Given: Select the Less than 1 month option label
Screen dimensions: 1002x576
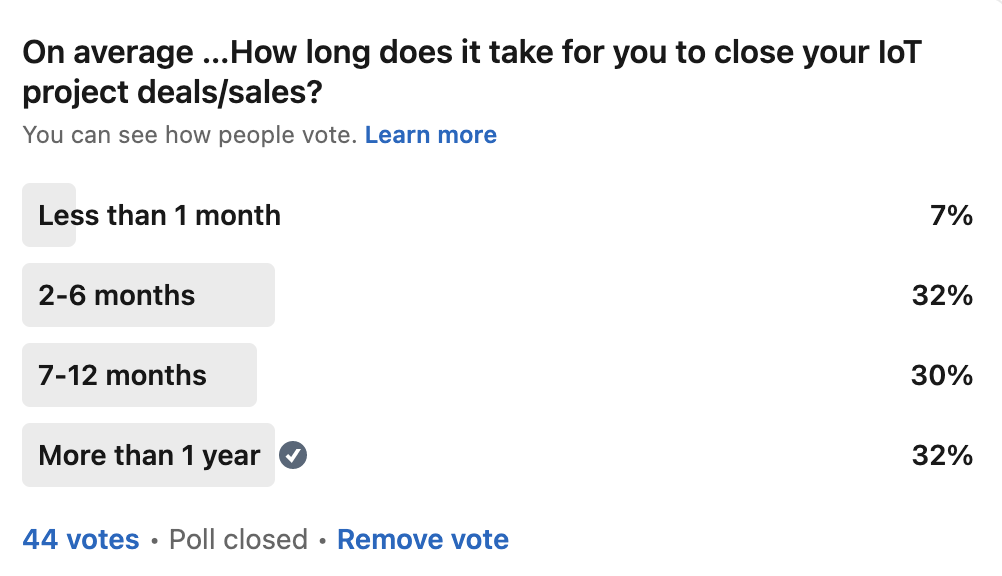Looking at the screenshot, I should coord(160,216).
